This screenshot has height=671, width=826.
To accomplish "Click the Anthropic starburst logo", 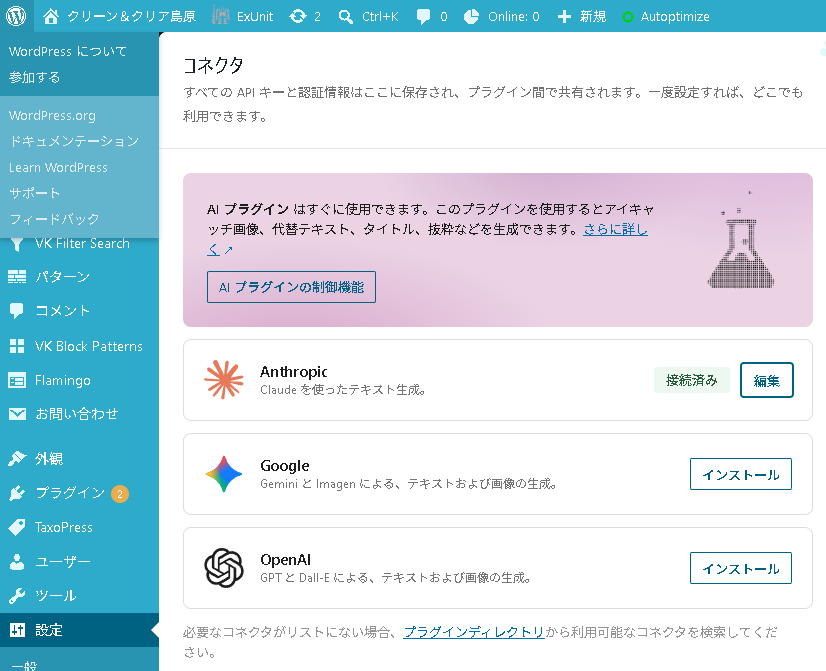I will click(x=224, y=380).
